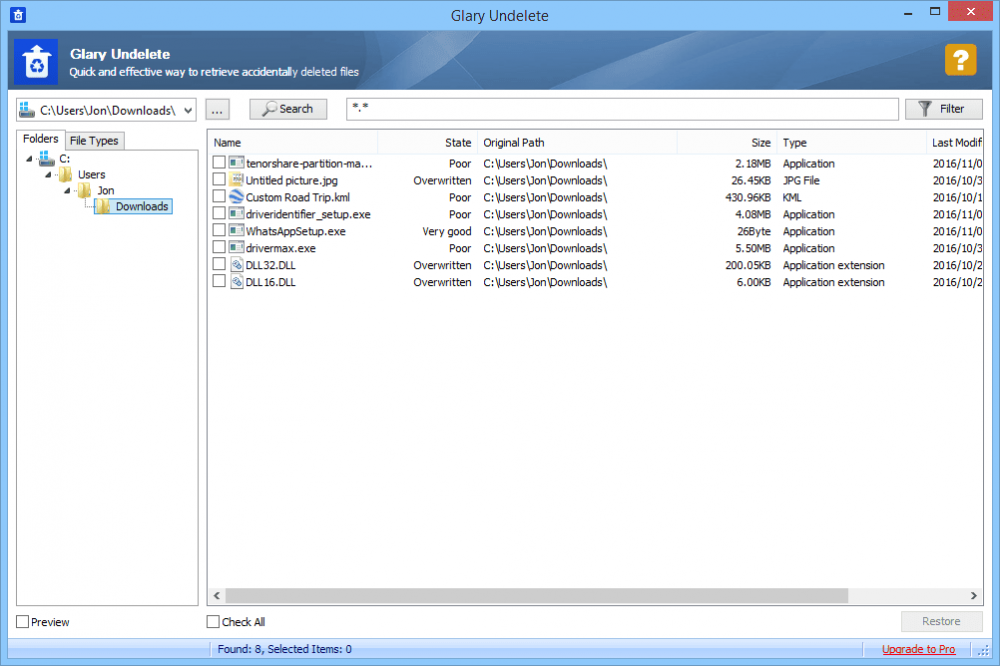
Task: Select the Folders tab
Action: point(41,140)
